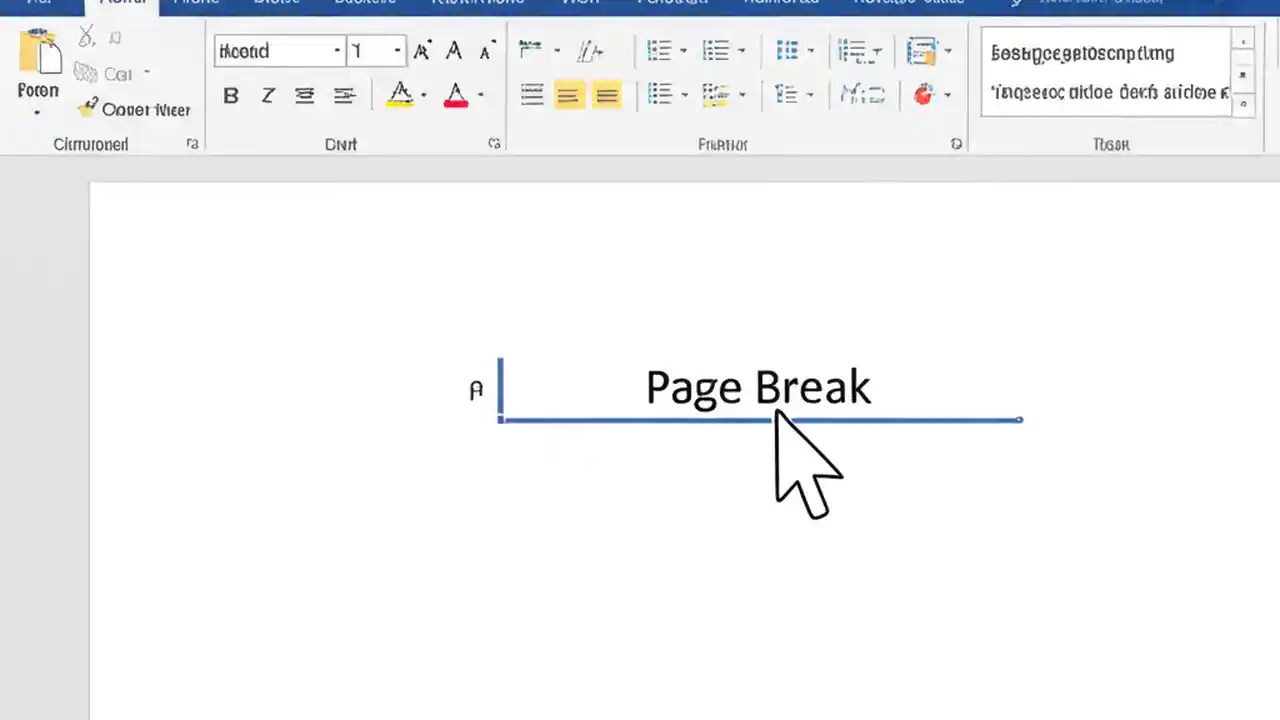Click the multilevel list icon
The height and width of the screenshot is (720, 1280).
tap(787, 51)
